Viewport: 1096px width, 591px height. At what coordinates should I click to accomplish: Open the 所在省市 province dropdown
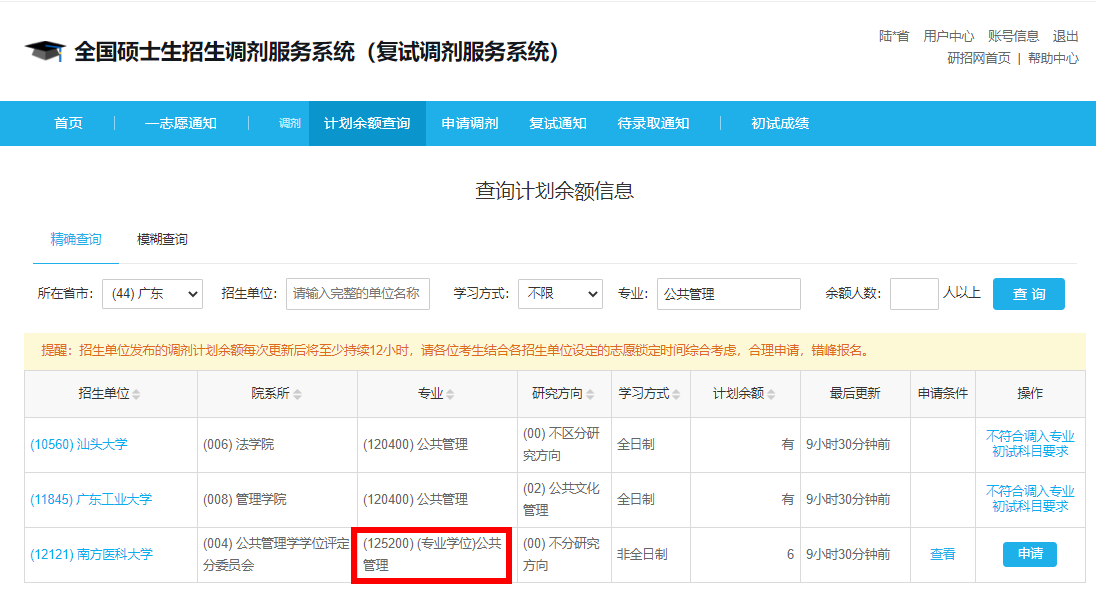point(152,294)
